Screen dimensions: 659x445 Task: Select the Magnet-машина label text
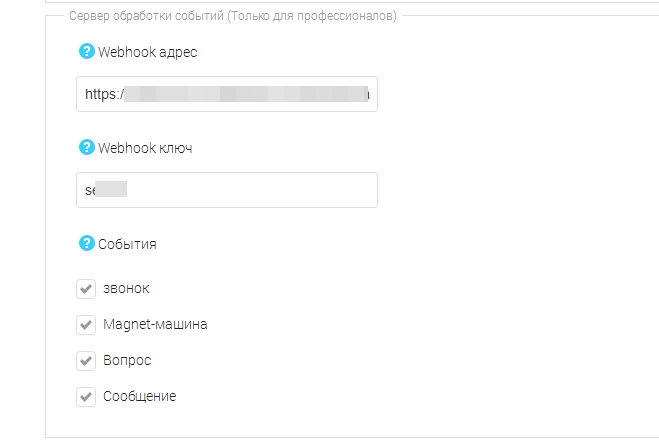pos(155,325)
